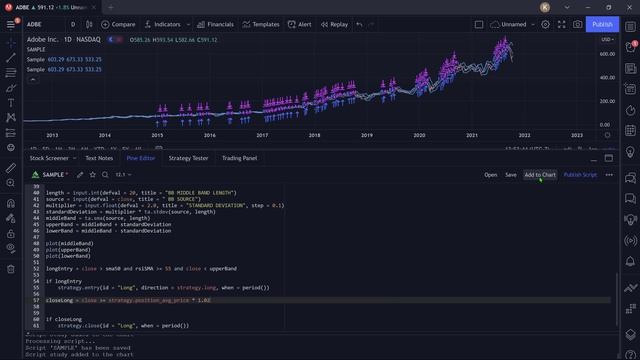This screenshot has height=360, width=640.
Task: Select the patterns tool icon
Action: 11,118
